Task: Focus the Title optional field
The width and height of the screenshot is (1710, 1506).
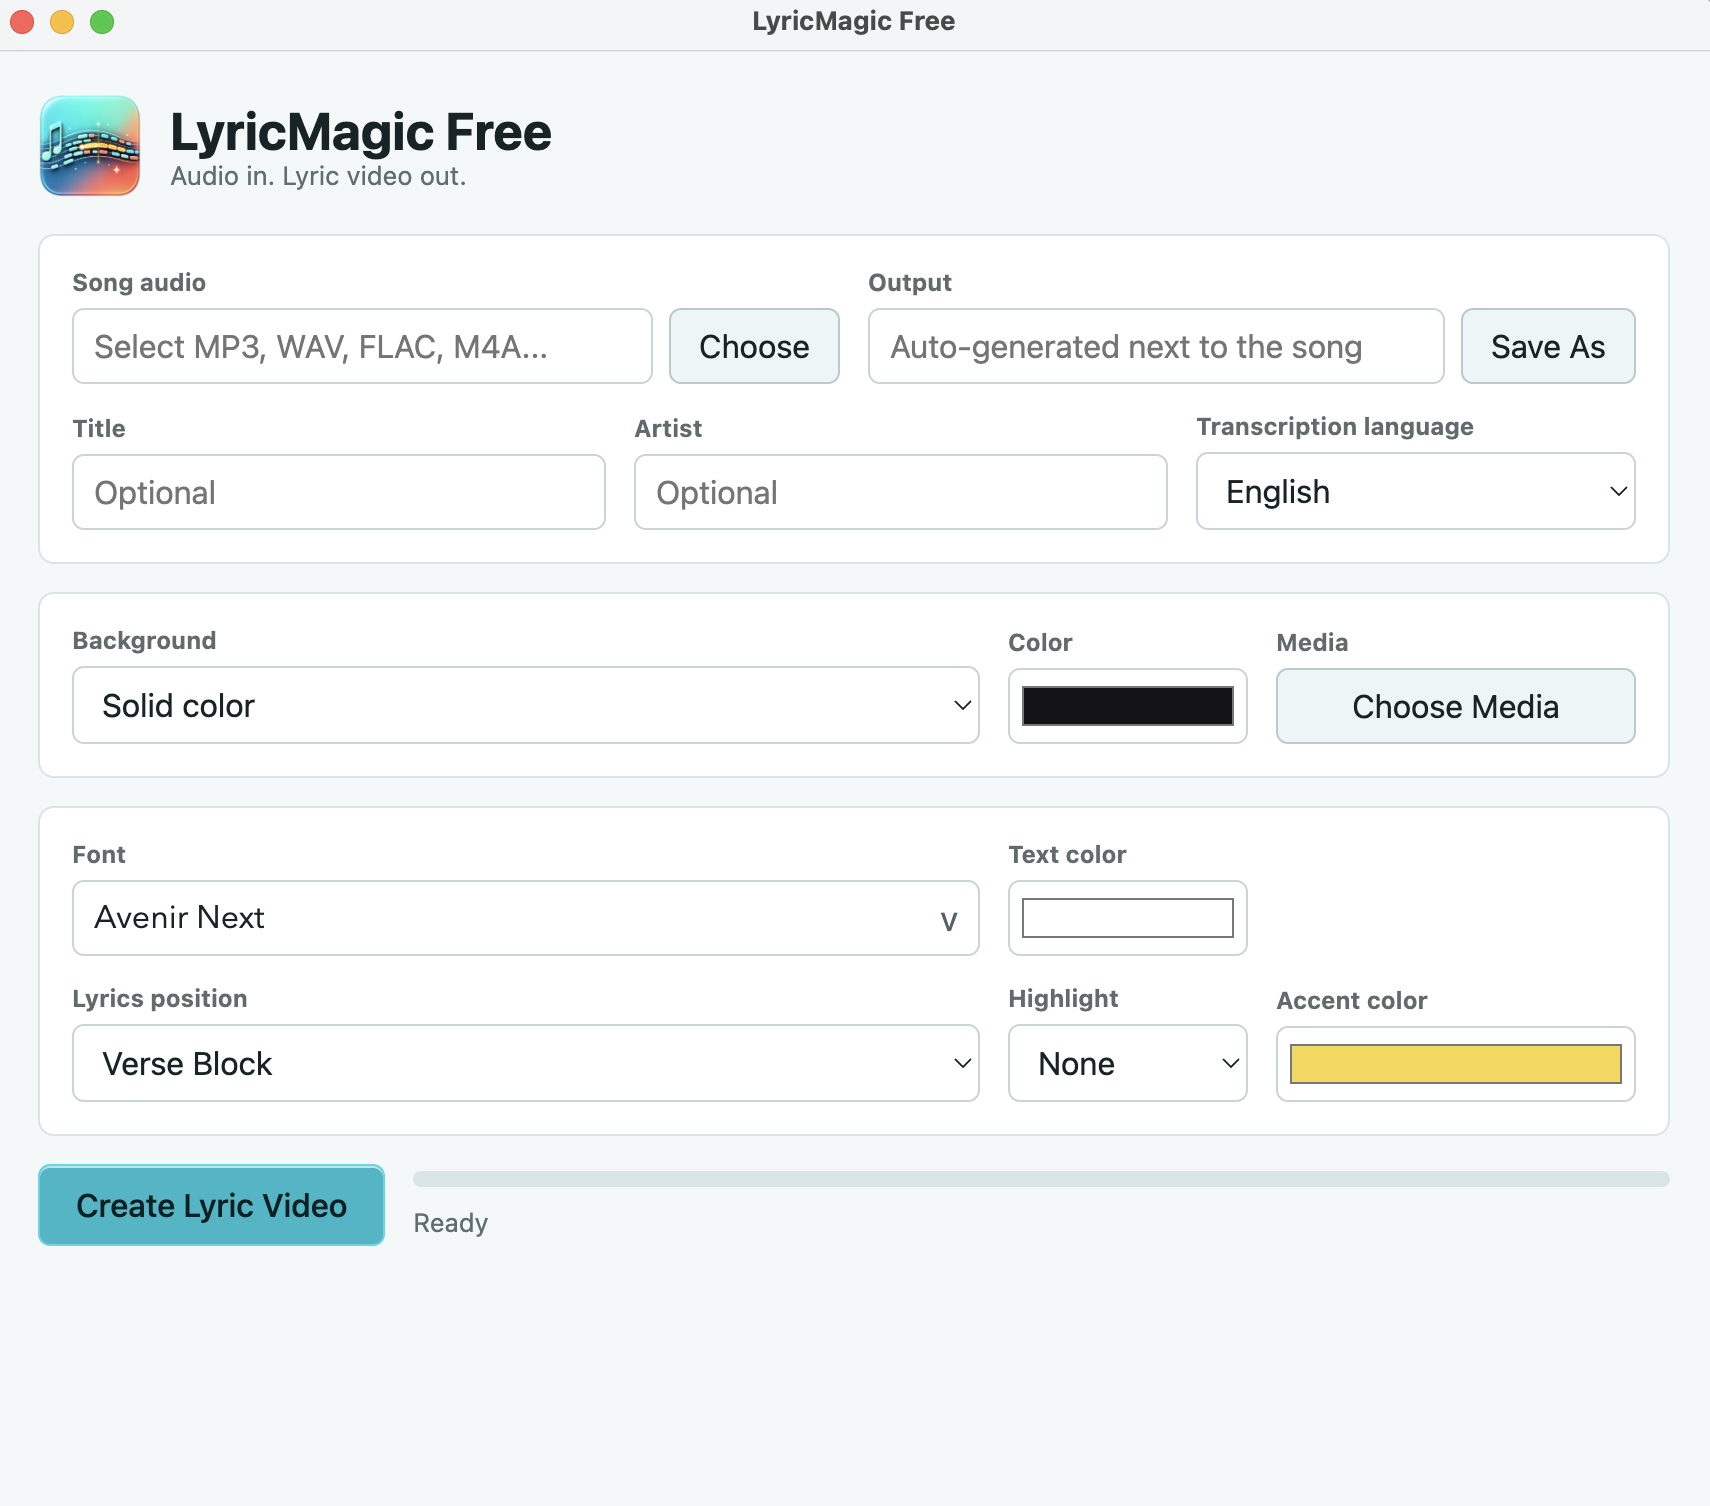Action: pos(339,492)
